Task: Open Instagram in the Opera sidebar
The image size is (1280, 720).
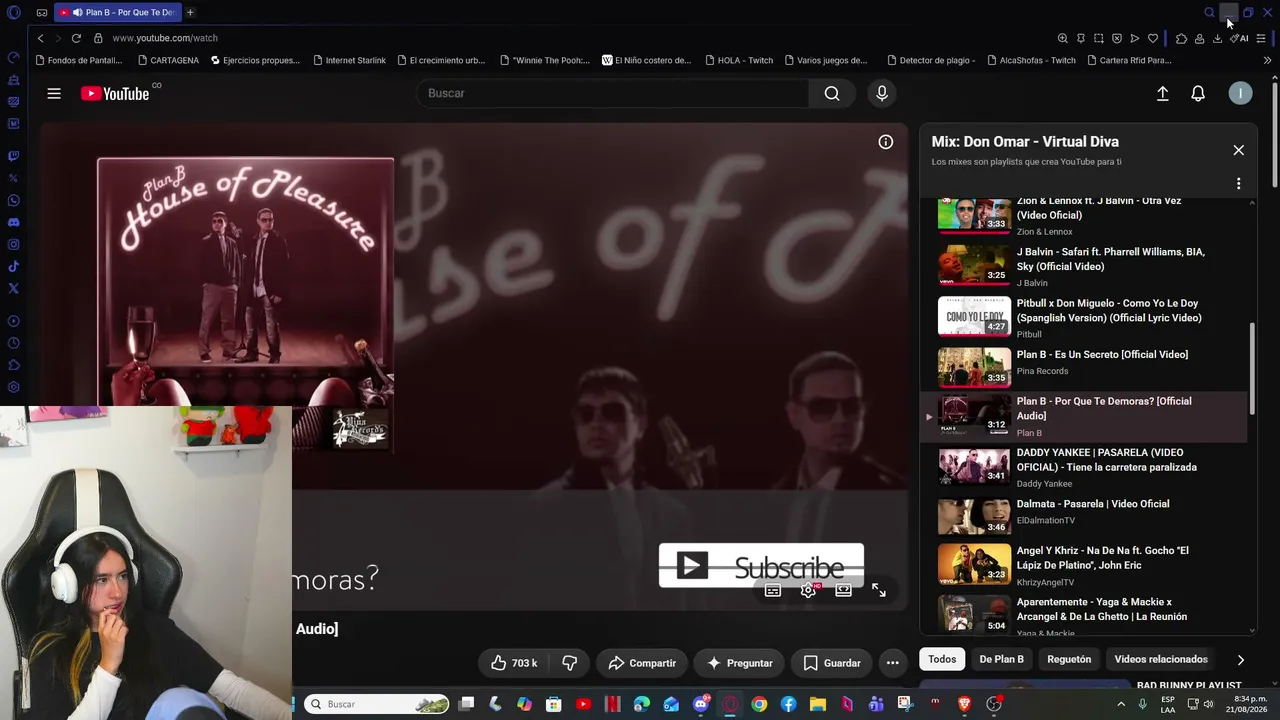Action: (13, 244)
